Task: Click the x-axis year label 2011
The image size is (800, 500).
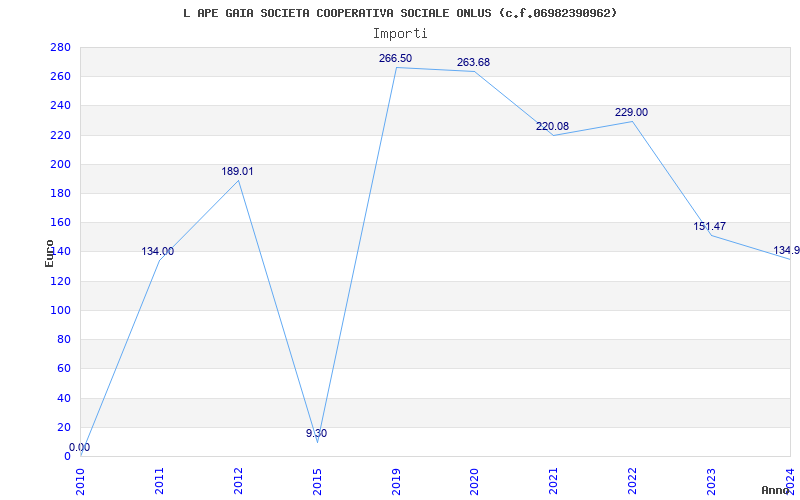Action: 160,481
